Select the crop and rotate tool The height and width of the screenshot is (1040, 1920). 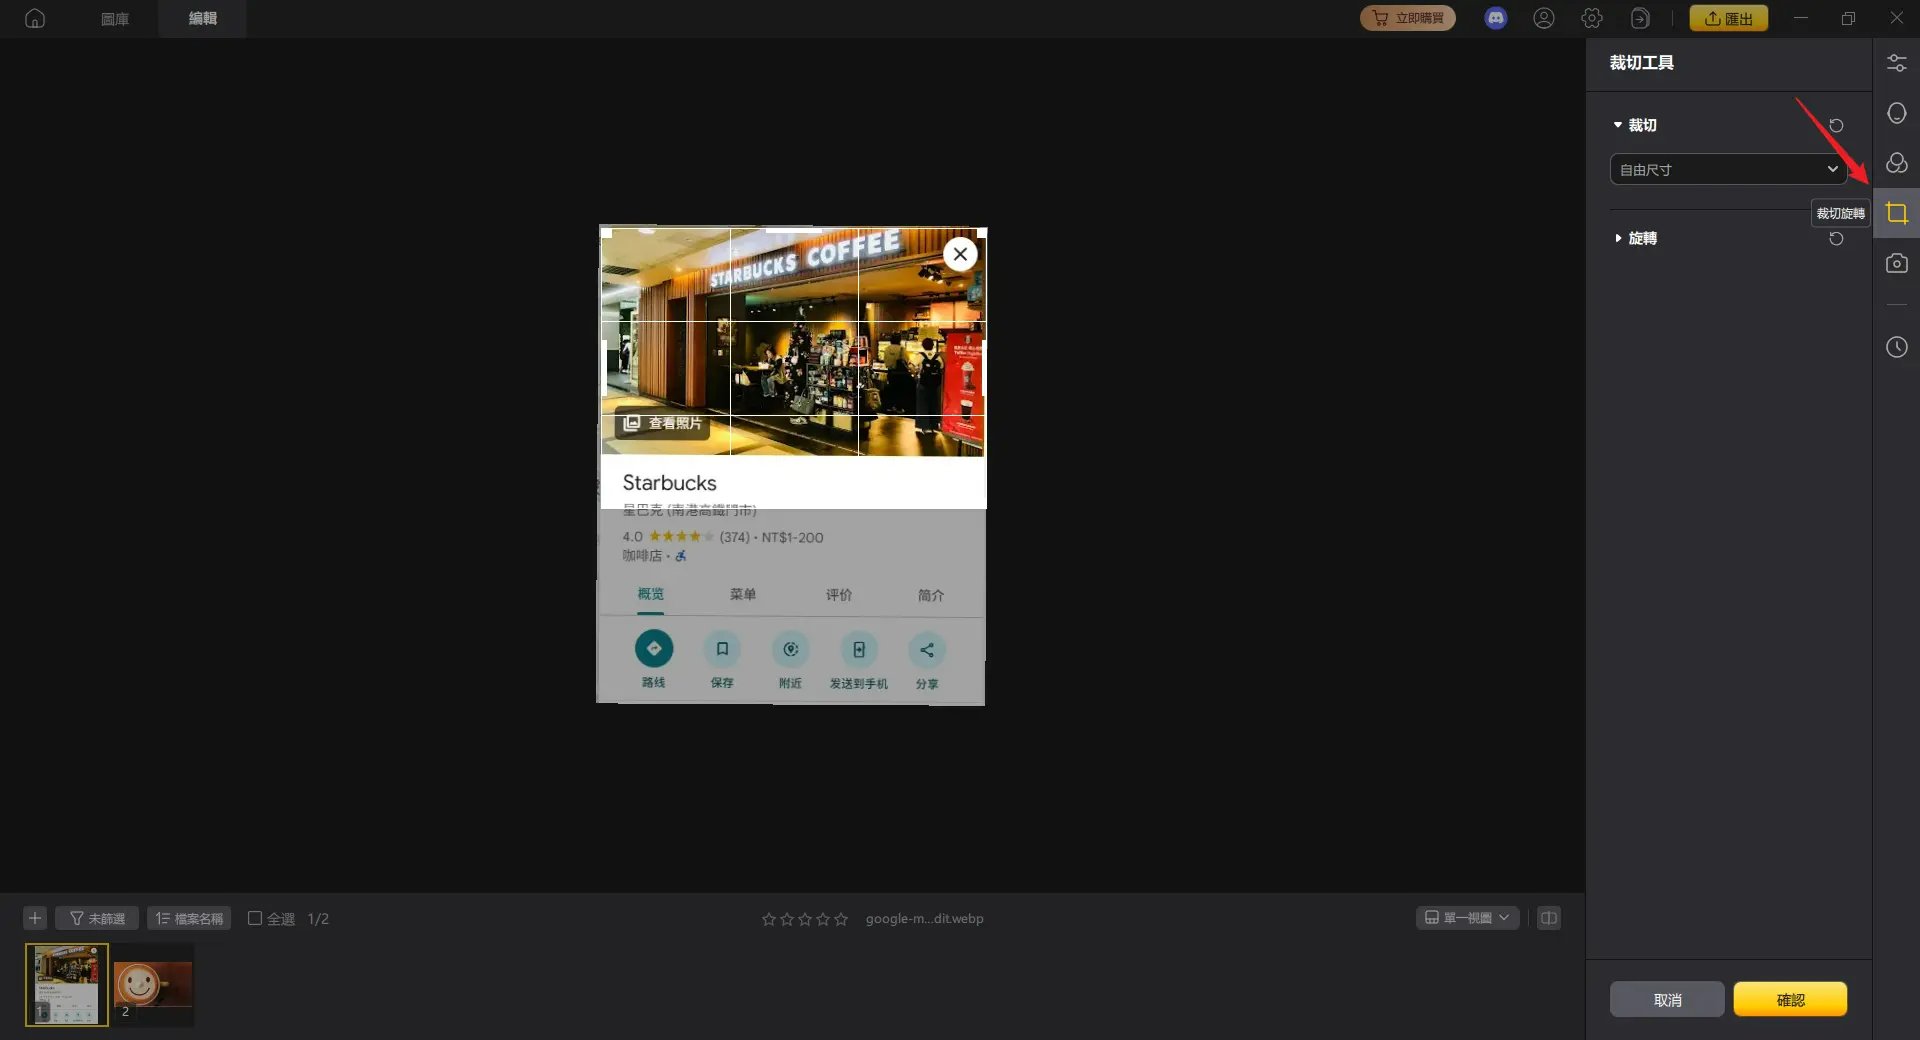(1896, 212)
